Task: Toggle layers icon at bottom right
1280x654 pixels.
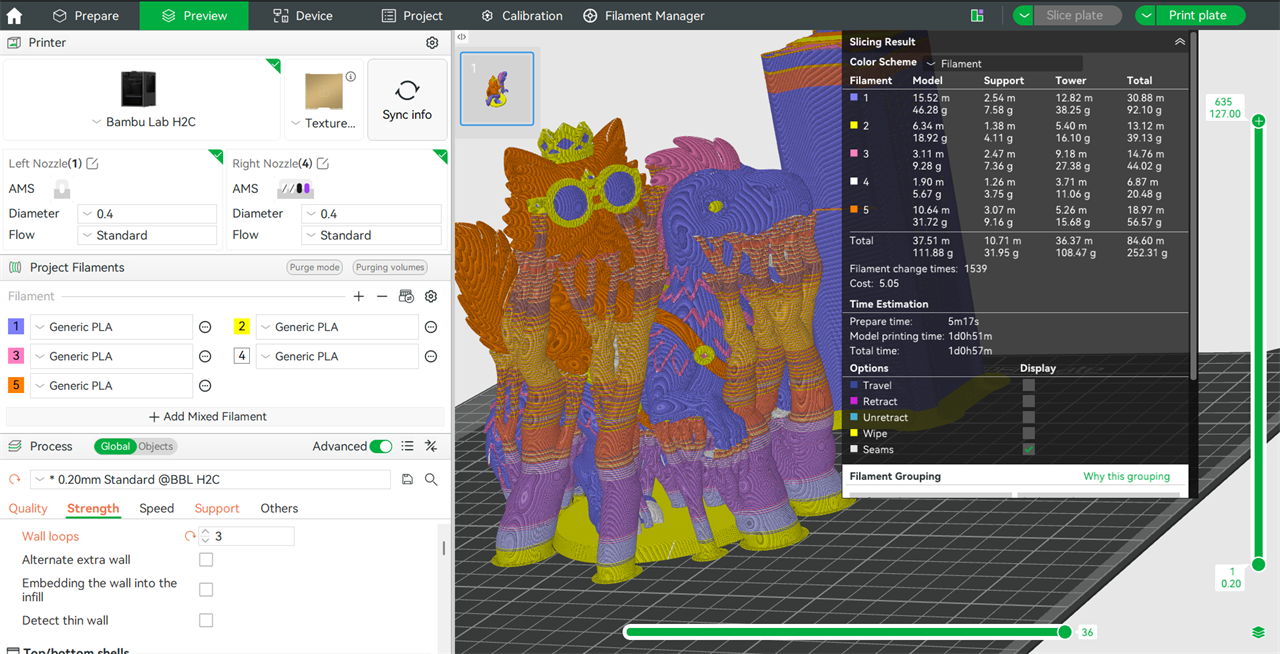Action: tap(1258, 632)
